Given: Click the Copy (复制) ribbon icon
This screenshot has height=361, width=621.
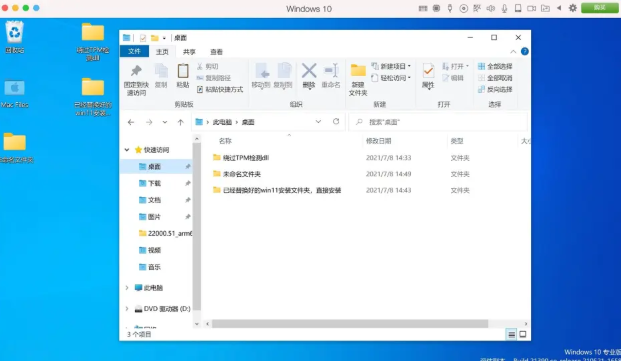Looking at the screenshot, I should [161, 71].
